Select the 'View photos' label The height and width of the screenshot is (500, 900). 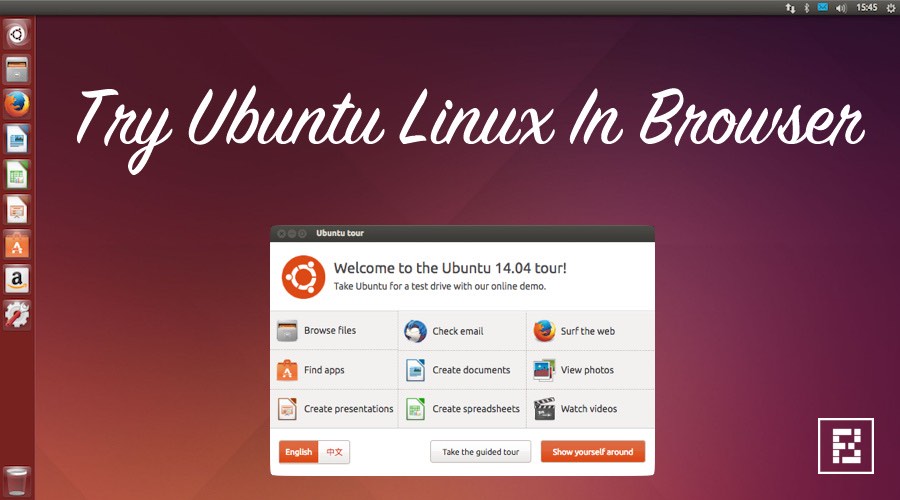point(587,370)
